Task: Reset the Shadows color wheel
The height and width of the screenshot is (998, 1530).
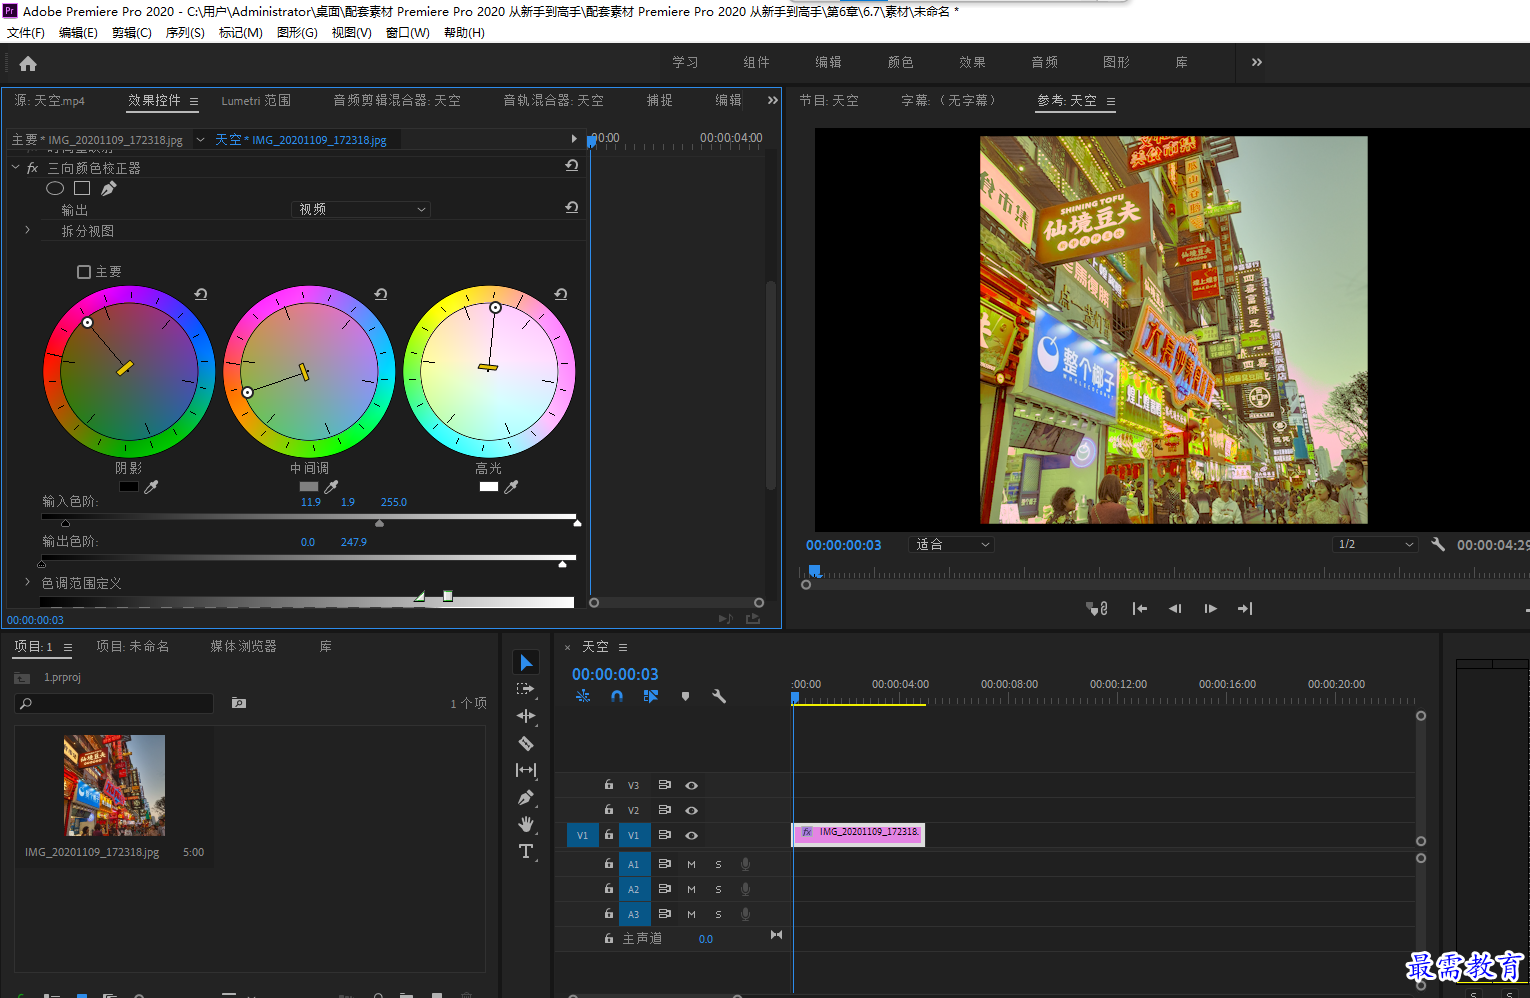Action: (200, 294)
